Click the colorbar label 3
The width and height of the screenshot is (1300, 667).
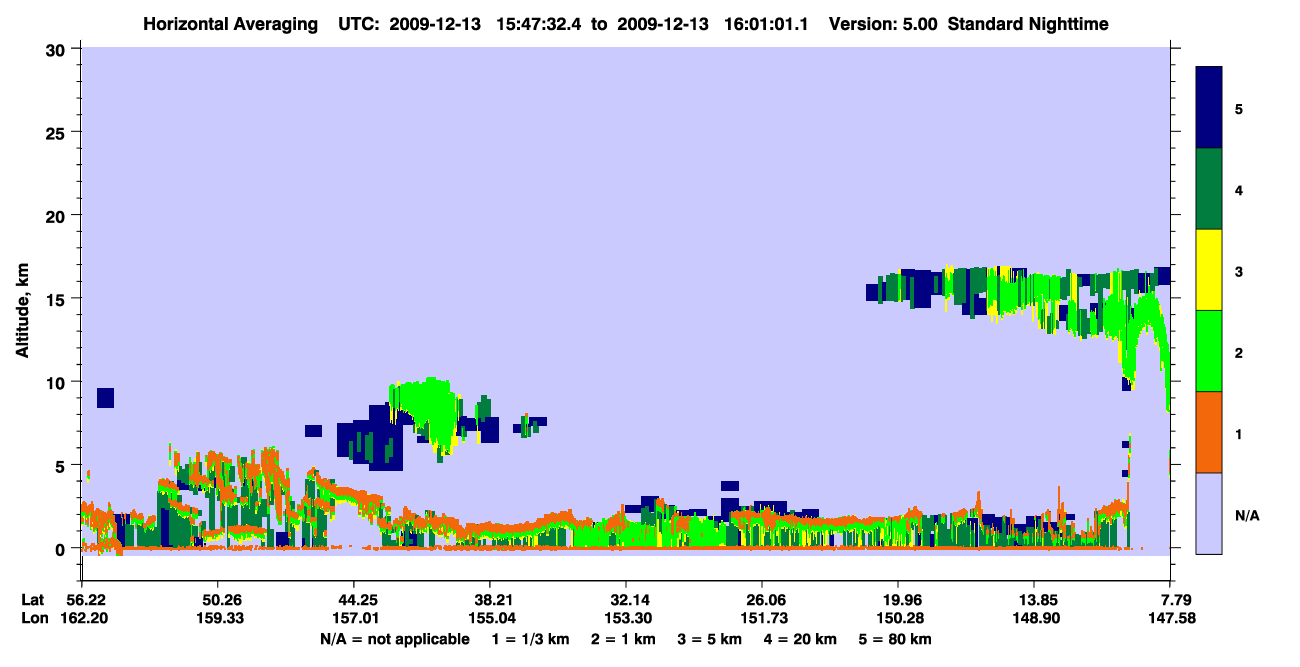(1239, 270)
